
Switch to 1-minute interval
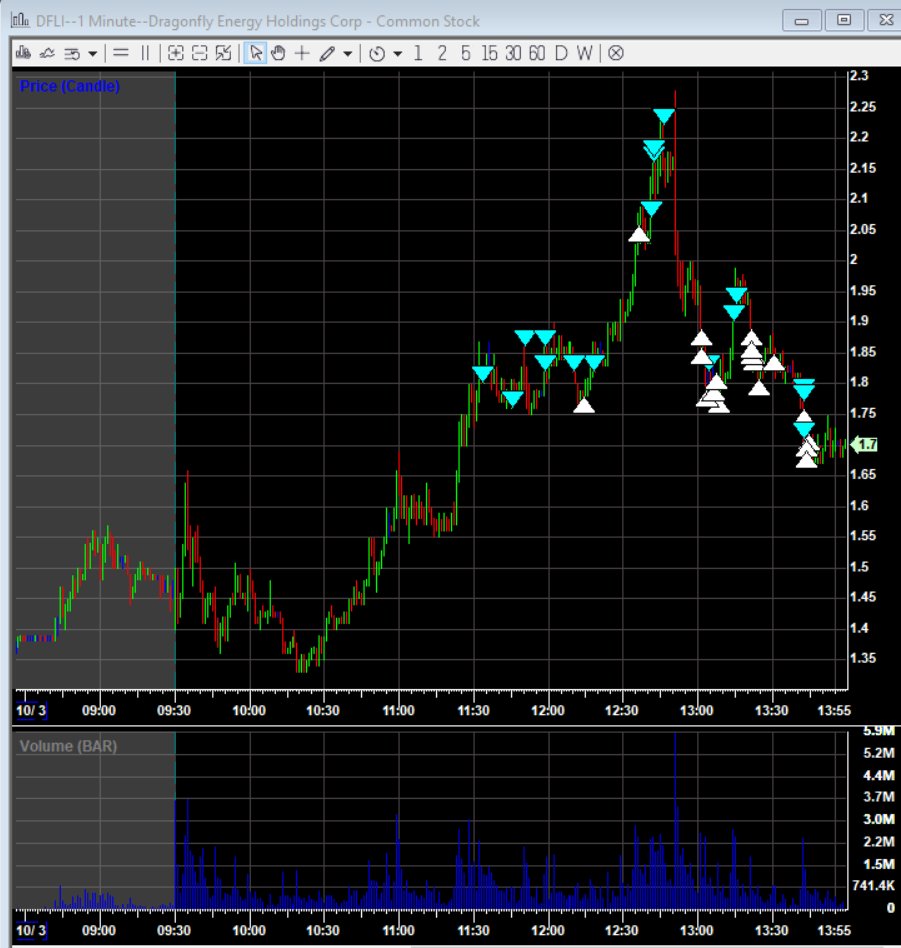click(418, 53)
